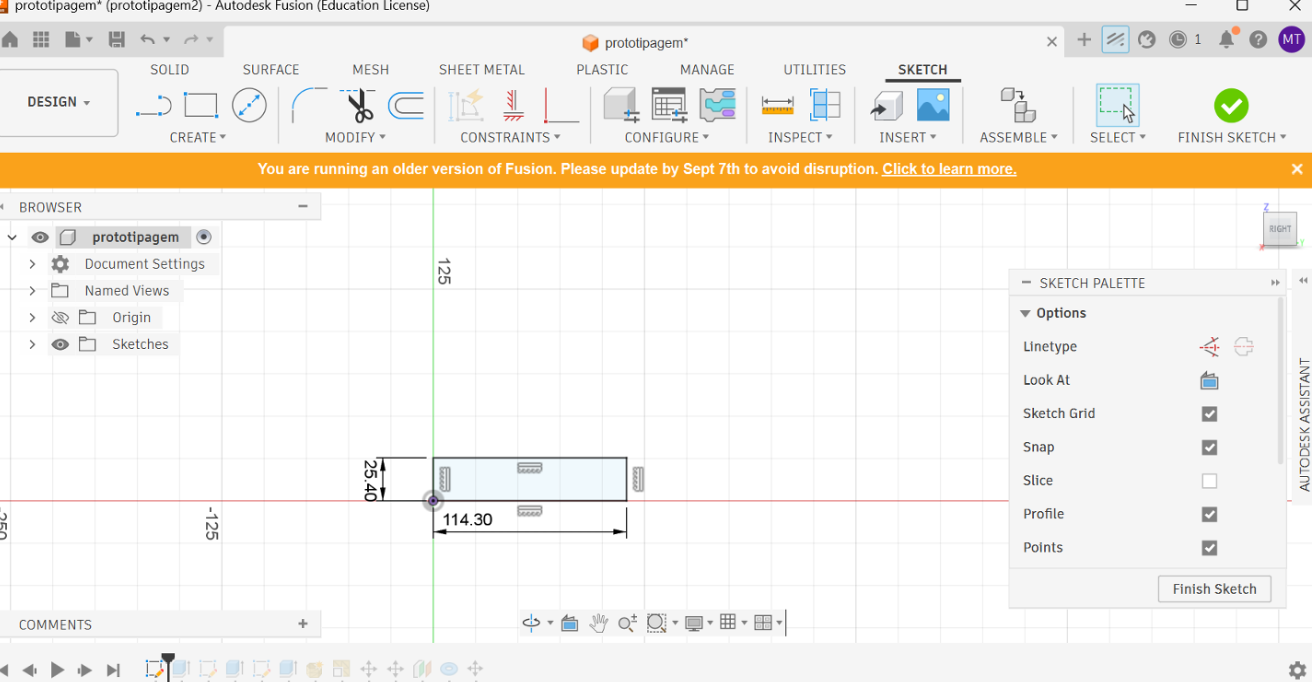Collapse the Options section in Sketch Palette
1312x682 pixels.
tap(1025, 313)
